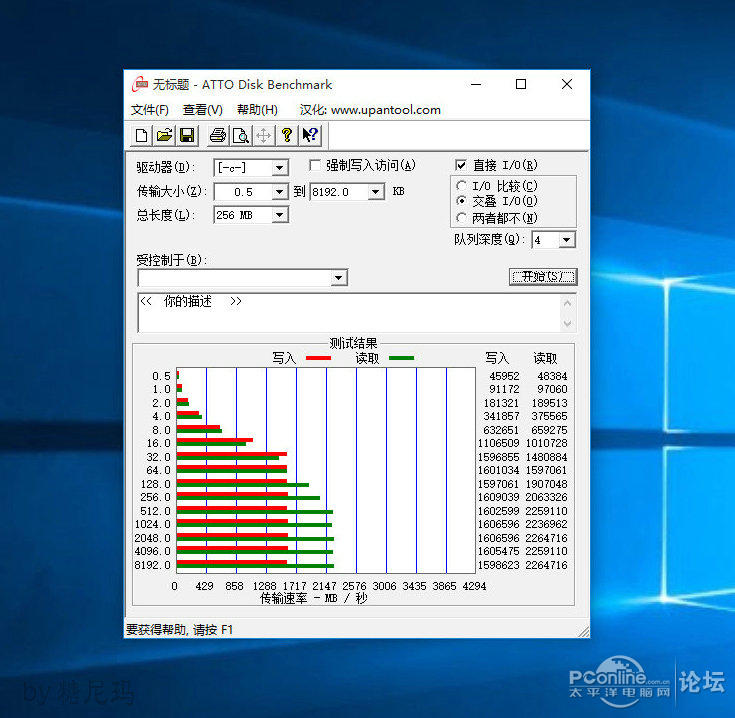This screenshot has height=718, width=735.
Task: Open the 帮助(H) menu
Action: pos(257,110)
